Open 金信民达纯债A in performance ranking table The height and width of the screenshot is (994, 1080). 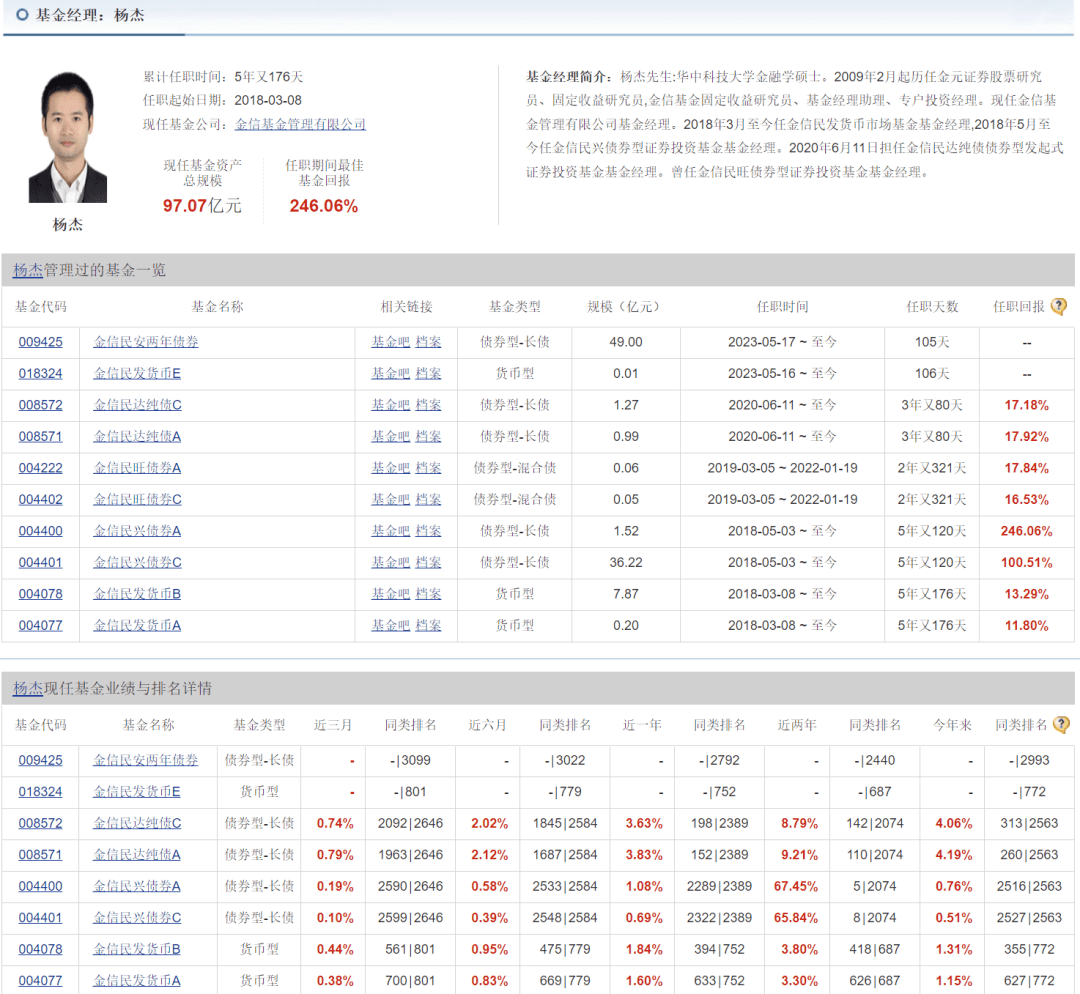click(x=137, y=855)
